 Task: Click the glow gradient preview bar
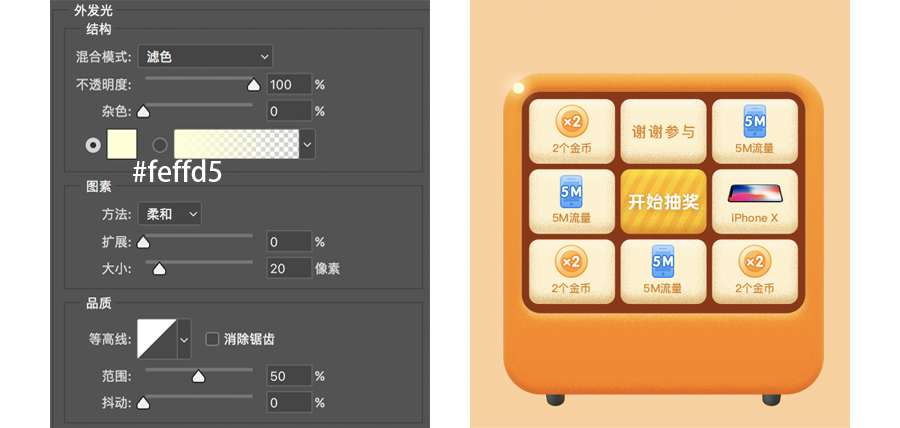[236, 144]
